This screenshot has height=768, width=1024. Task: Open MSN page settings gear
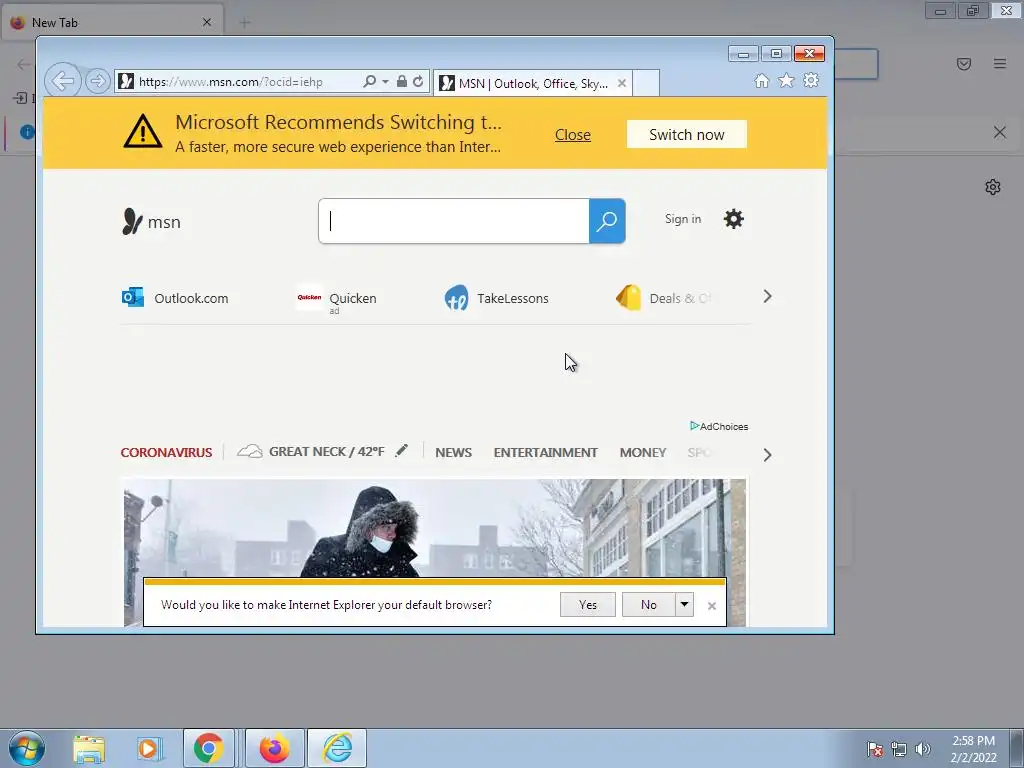coord(733,219)
